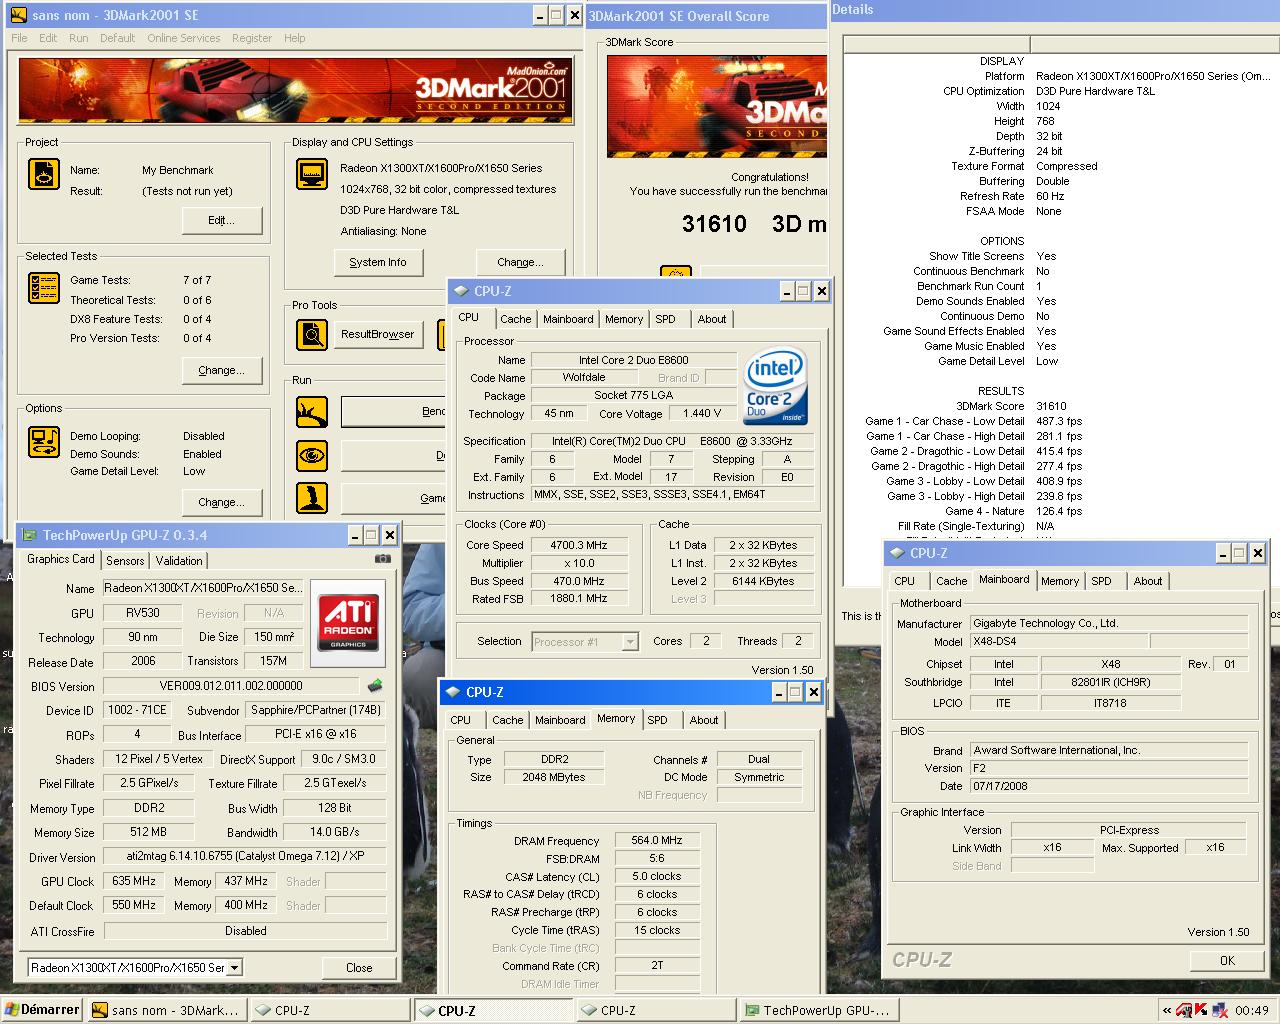Expand hidden tray icons with the chevron
1280x1024 pixels.
pos(1167,1010)
